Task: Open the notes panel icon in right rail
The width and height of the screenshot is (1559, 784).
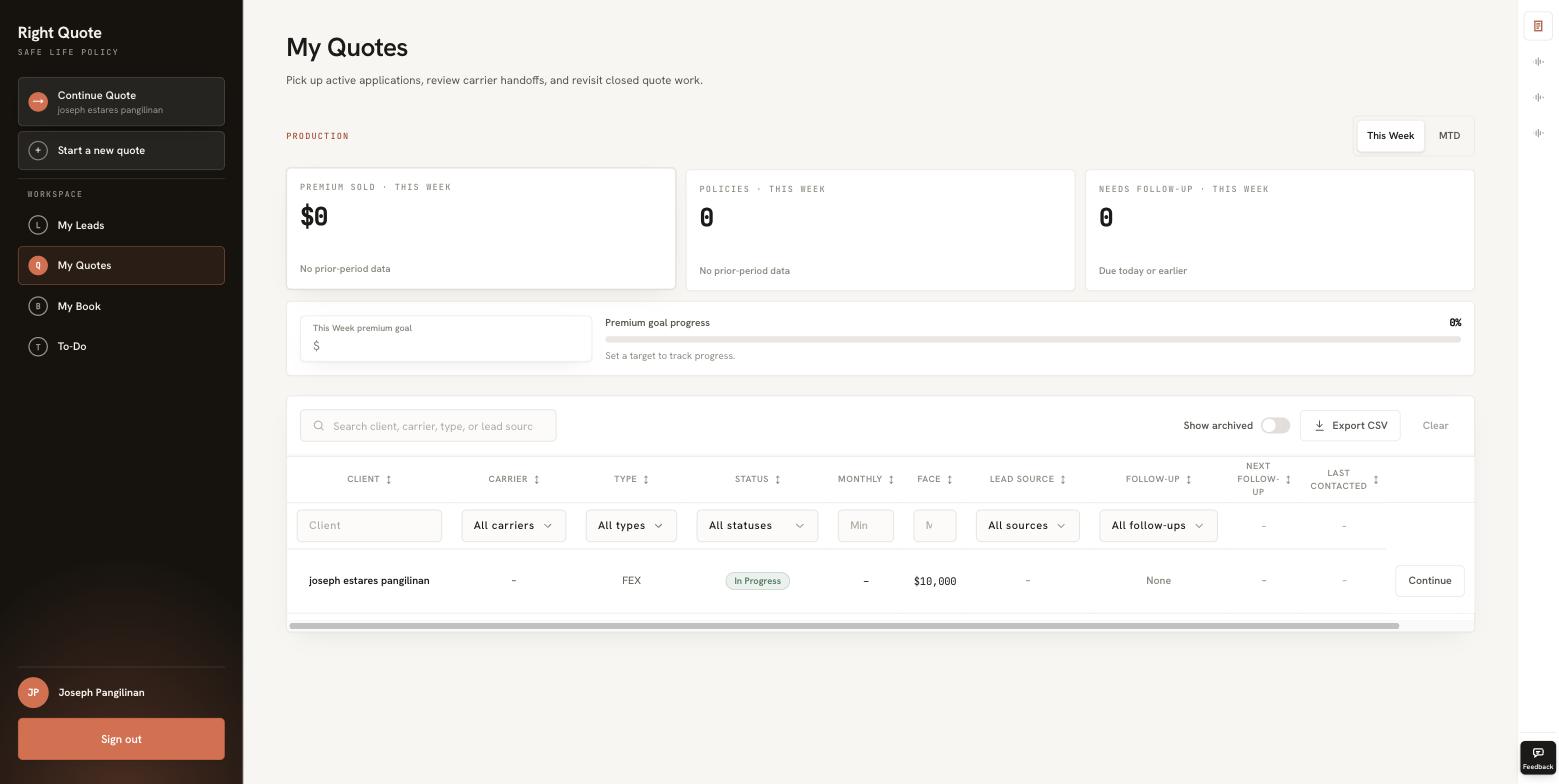Action: pyautogui.click(x=1538, y=26)
